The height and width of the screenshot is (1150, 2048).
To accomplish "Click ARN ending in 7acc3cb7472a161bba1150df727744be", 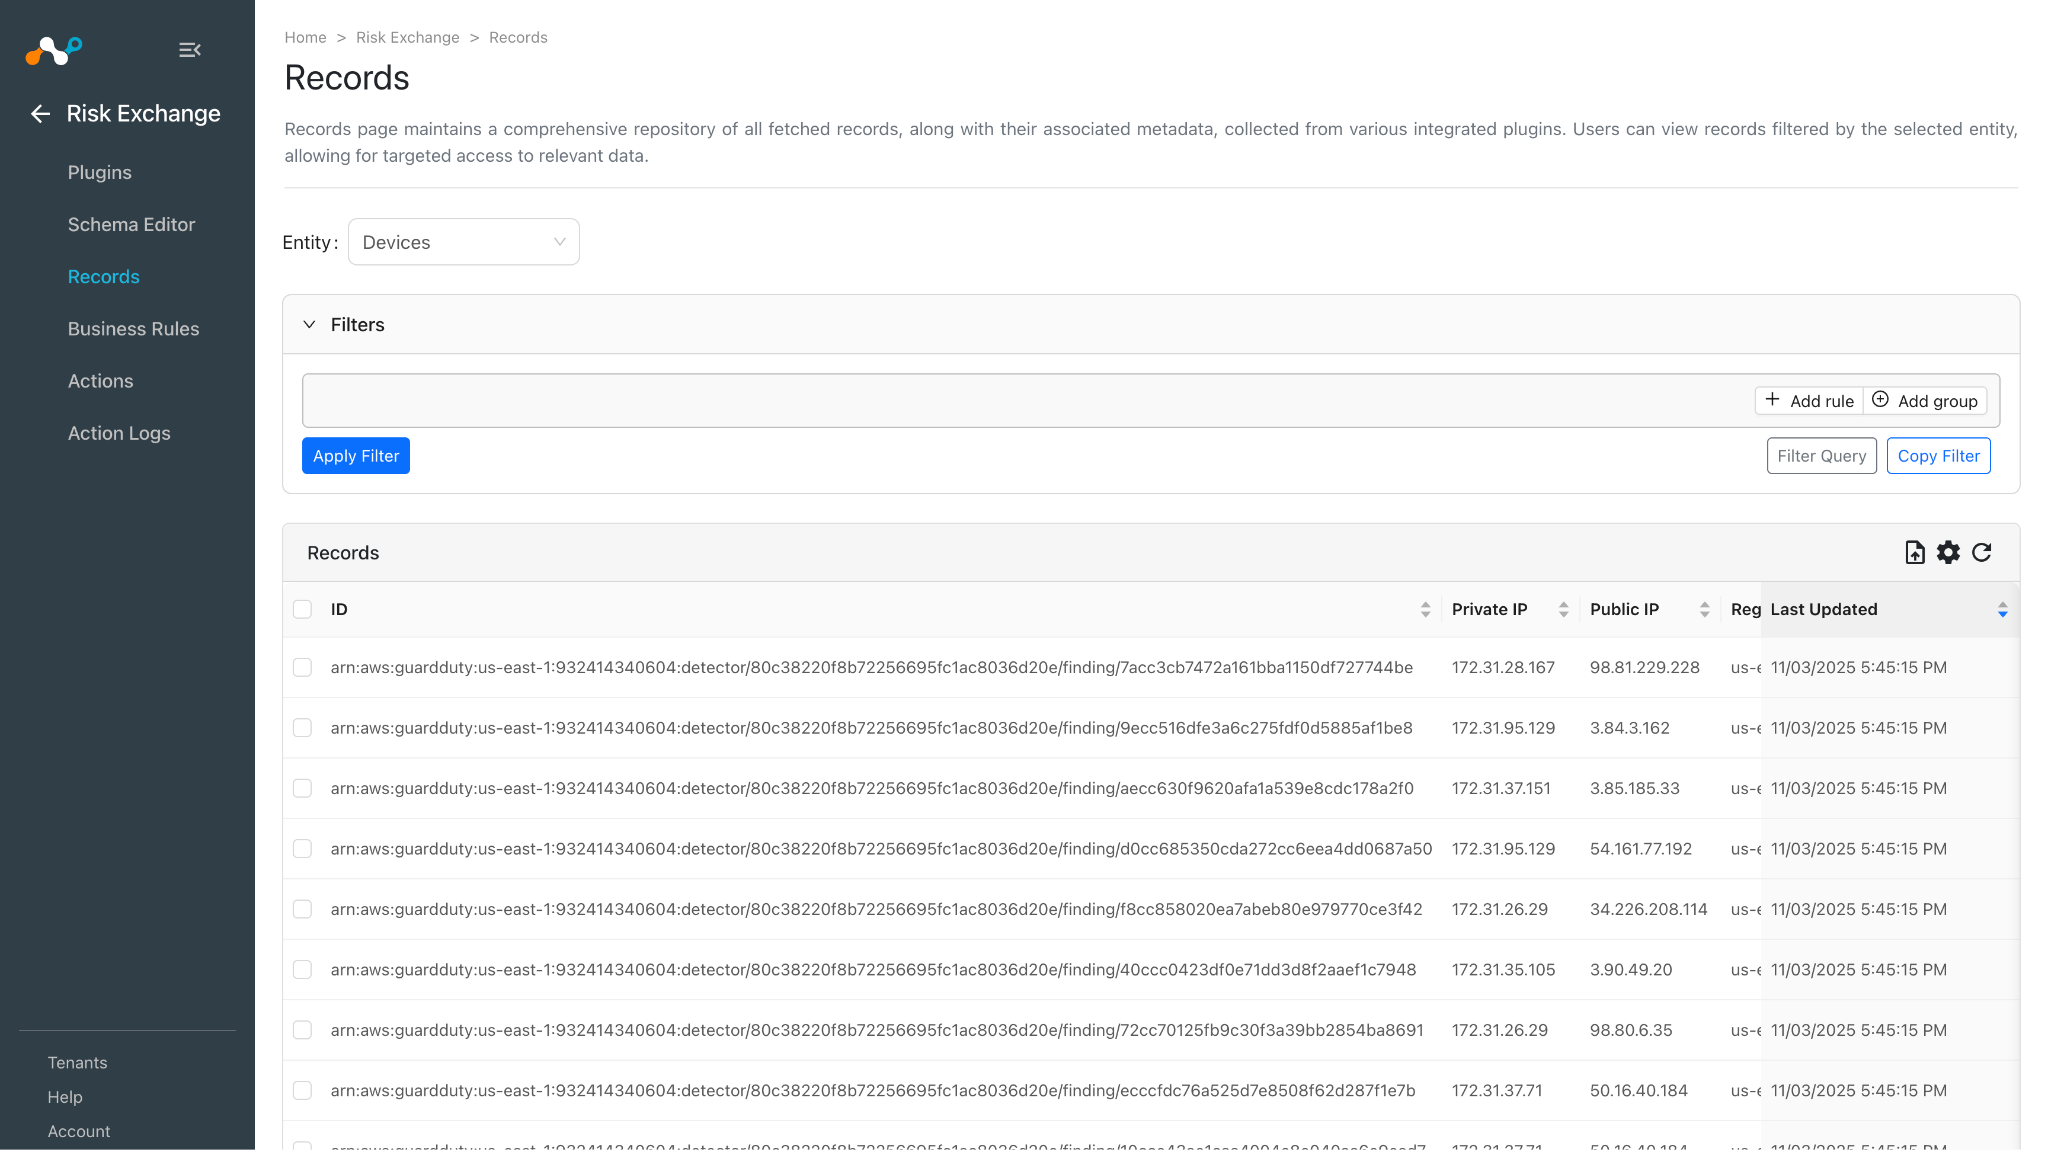I will 872,668.
